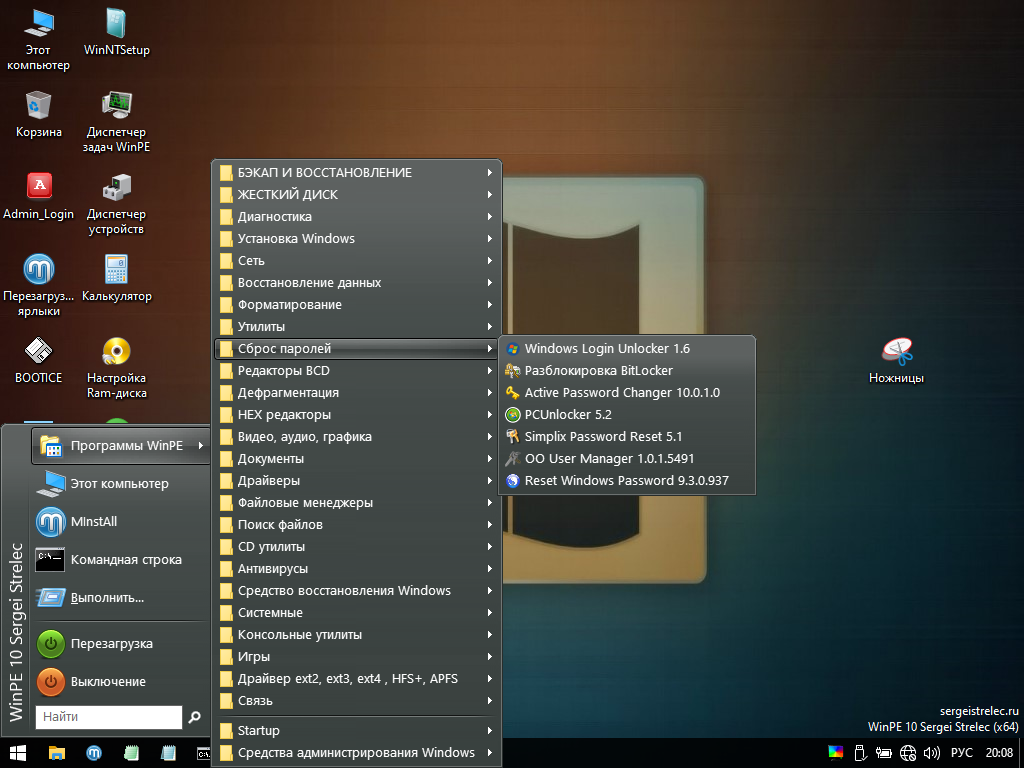This screenshot has height=768, width=1024.
Task: Expand the Восстановление данных submenu
Action: pyautogui.click(x=357, y=283)
